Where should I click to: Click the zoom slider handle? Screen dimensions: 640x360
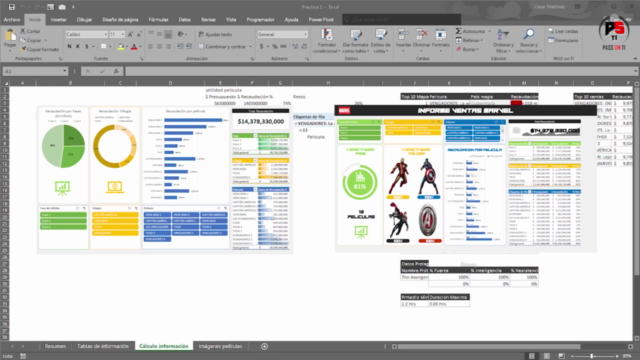591,356
